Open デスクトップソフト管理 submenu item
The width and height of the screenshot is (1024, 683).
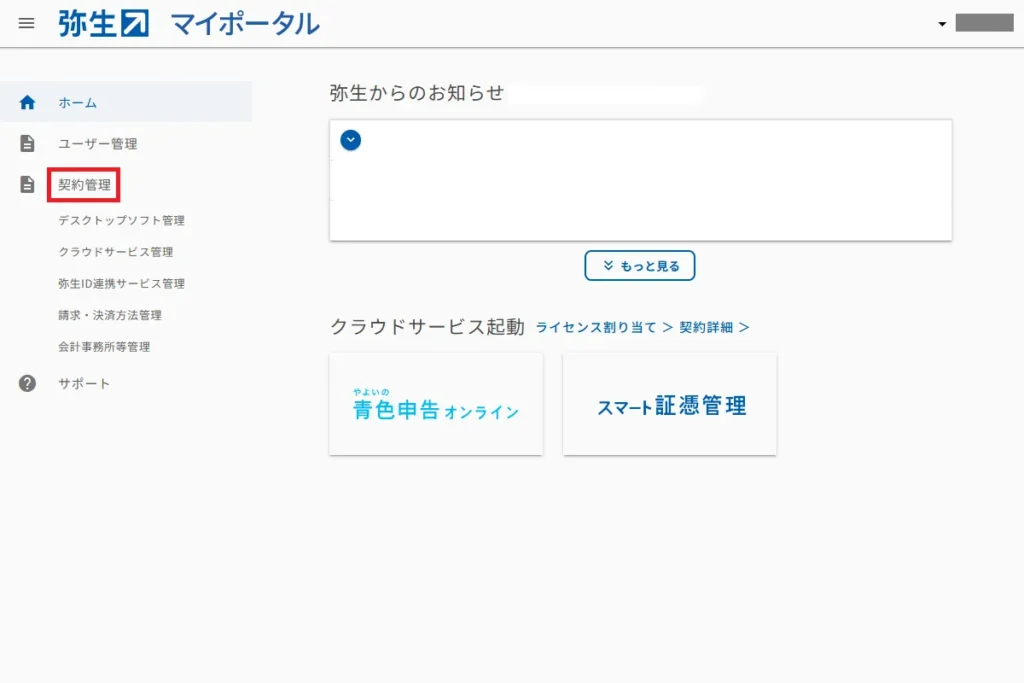121,221
